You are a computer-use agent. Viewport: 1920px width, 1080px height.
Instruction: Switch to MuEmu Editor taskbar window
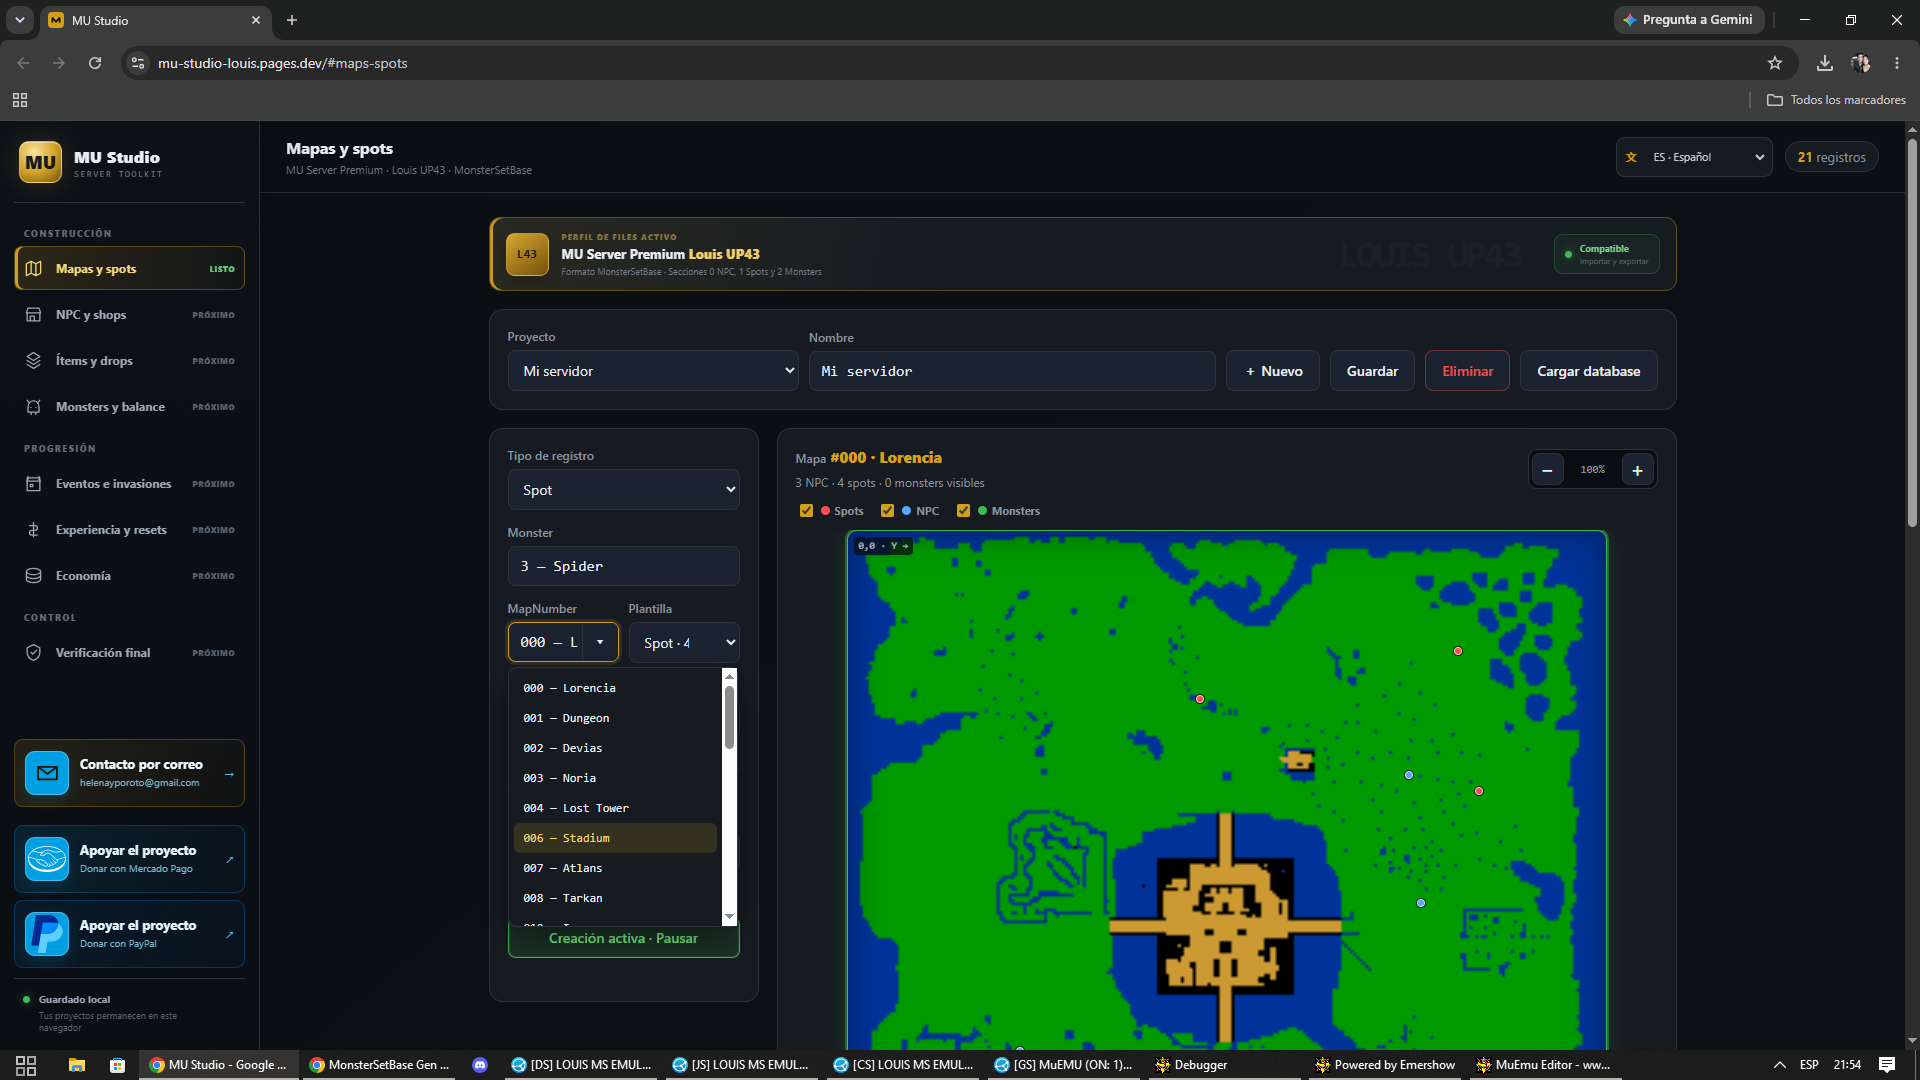click(1542, 1065)
